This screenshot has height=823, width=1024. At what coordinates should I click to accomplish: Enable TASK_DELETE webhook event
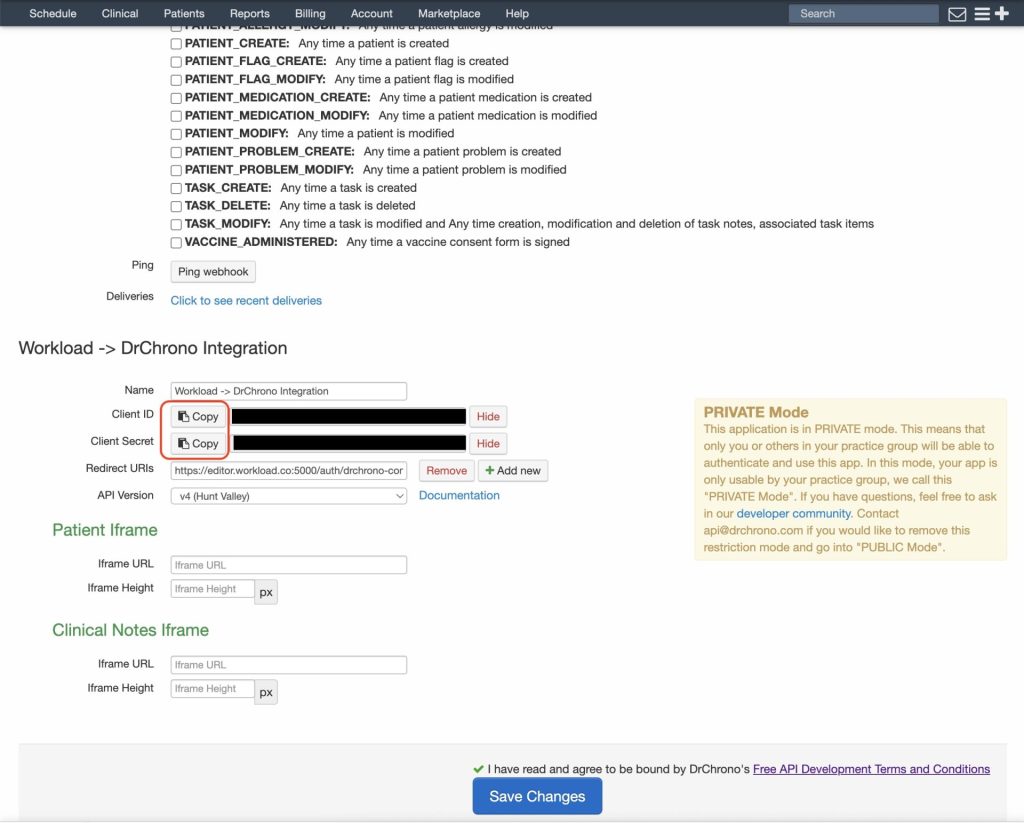[176, 206]
